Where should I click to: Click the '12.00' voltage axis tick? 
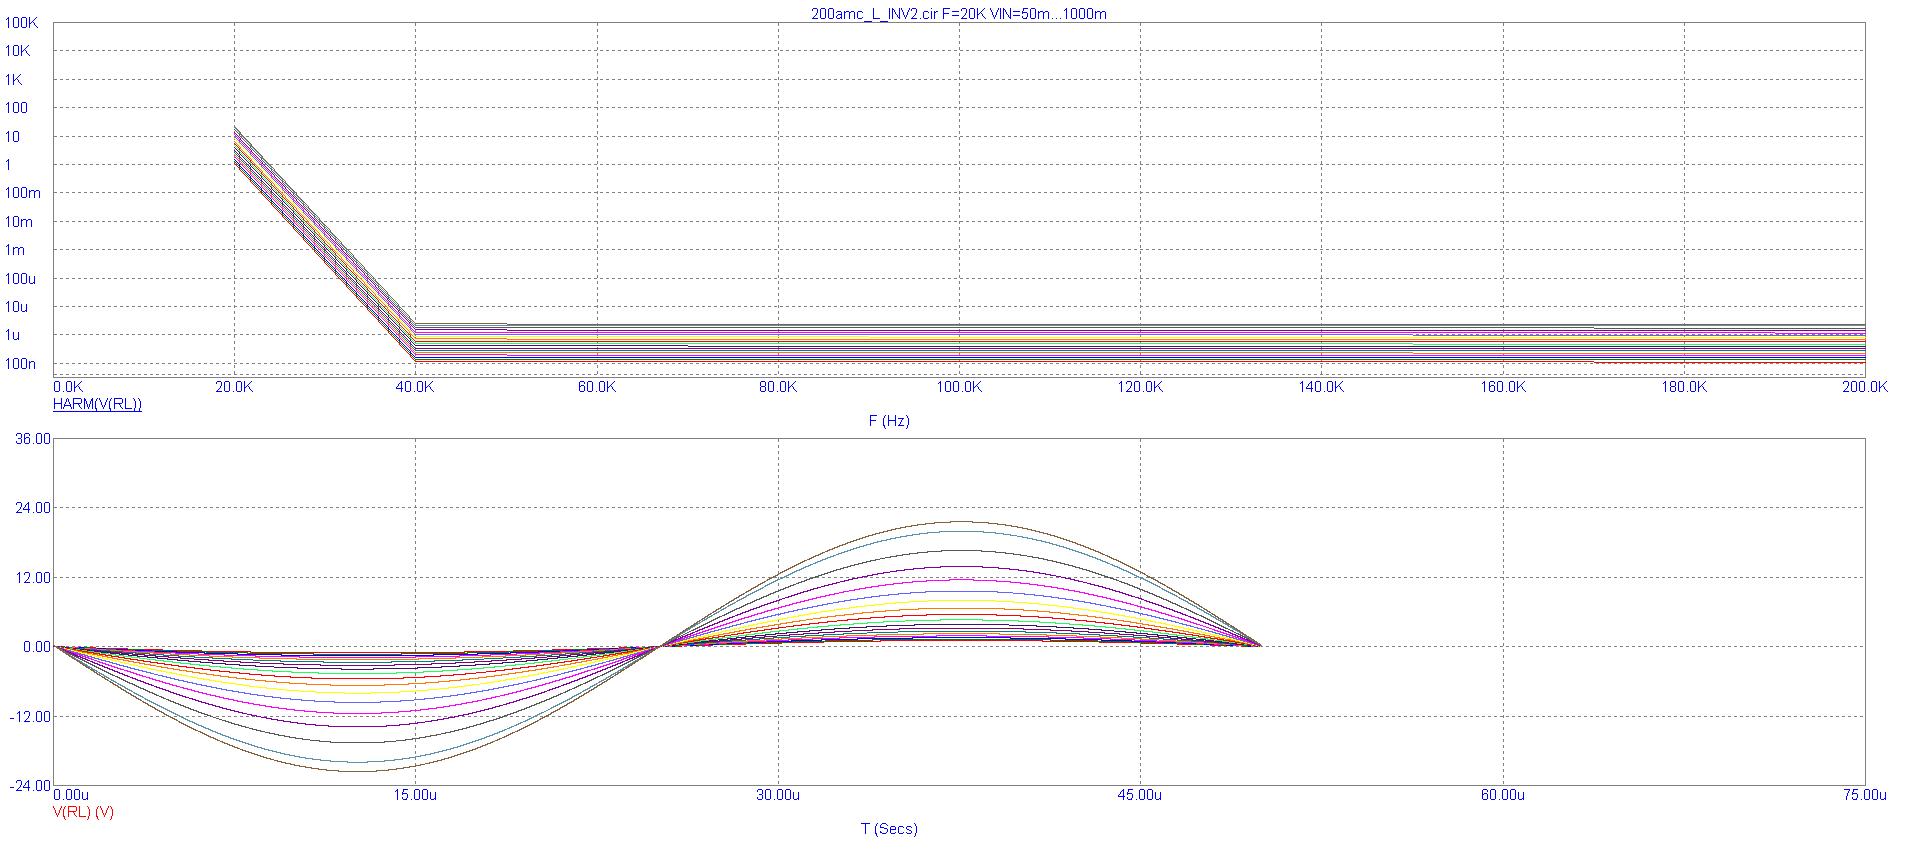click(34, 577)
